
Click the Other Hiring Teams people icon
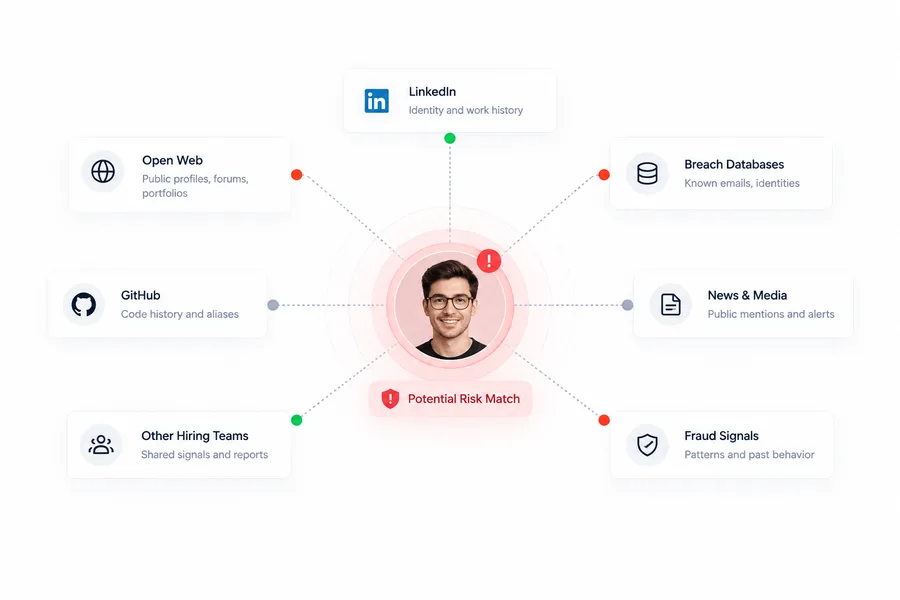101,444
